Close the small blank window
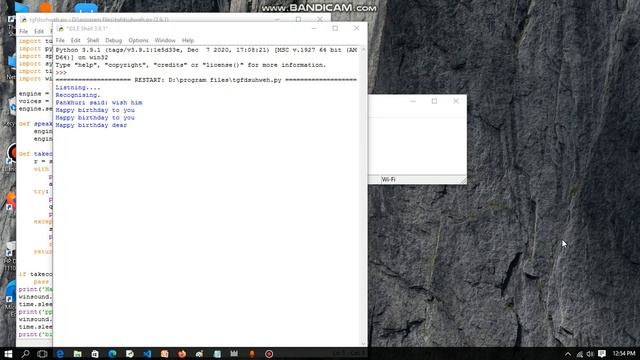Viewport: 640px width, 360px height. [456, 101]
